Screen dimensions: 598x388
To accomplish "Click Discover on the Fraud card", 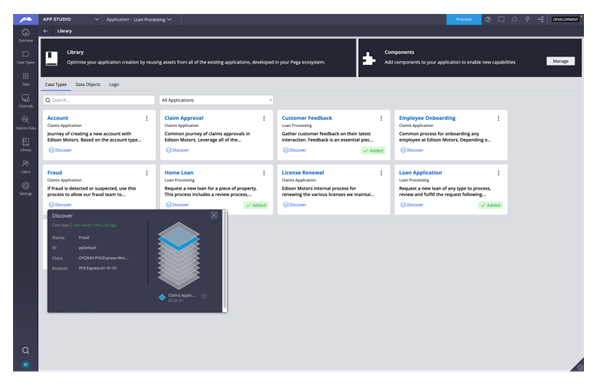I will tap(60, 205).
